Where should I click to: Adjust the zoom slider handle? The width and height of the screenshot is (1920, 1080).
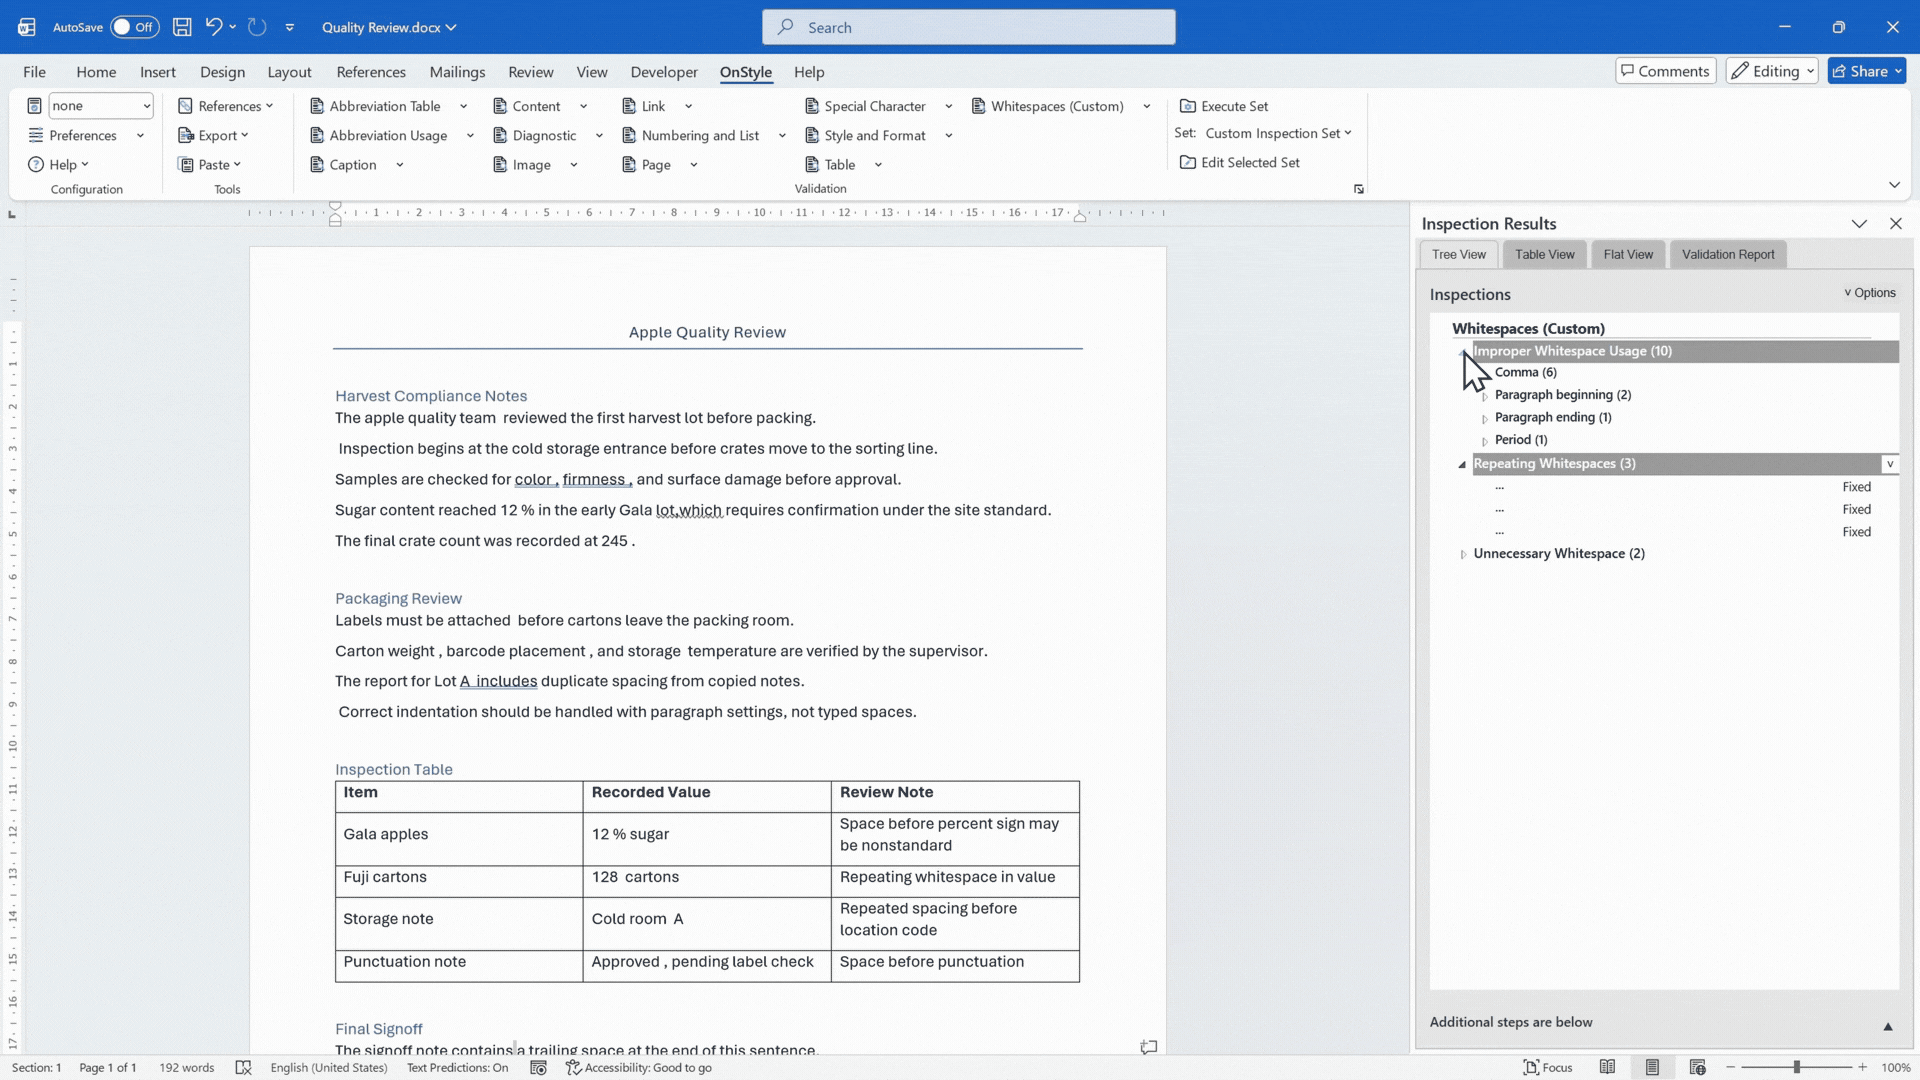pos(1797,1067)
